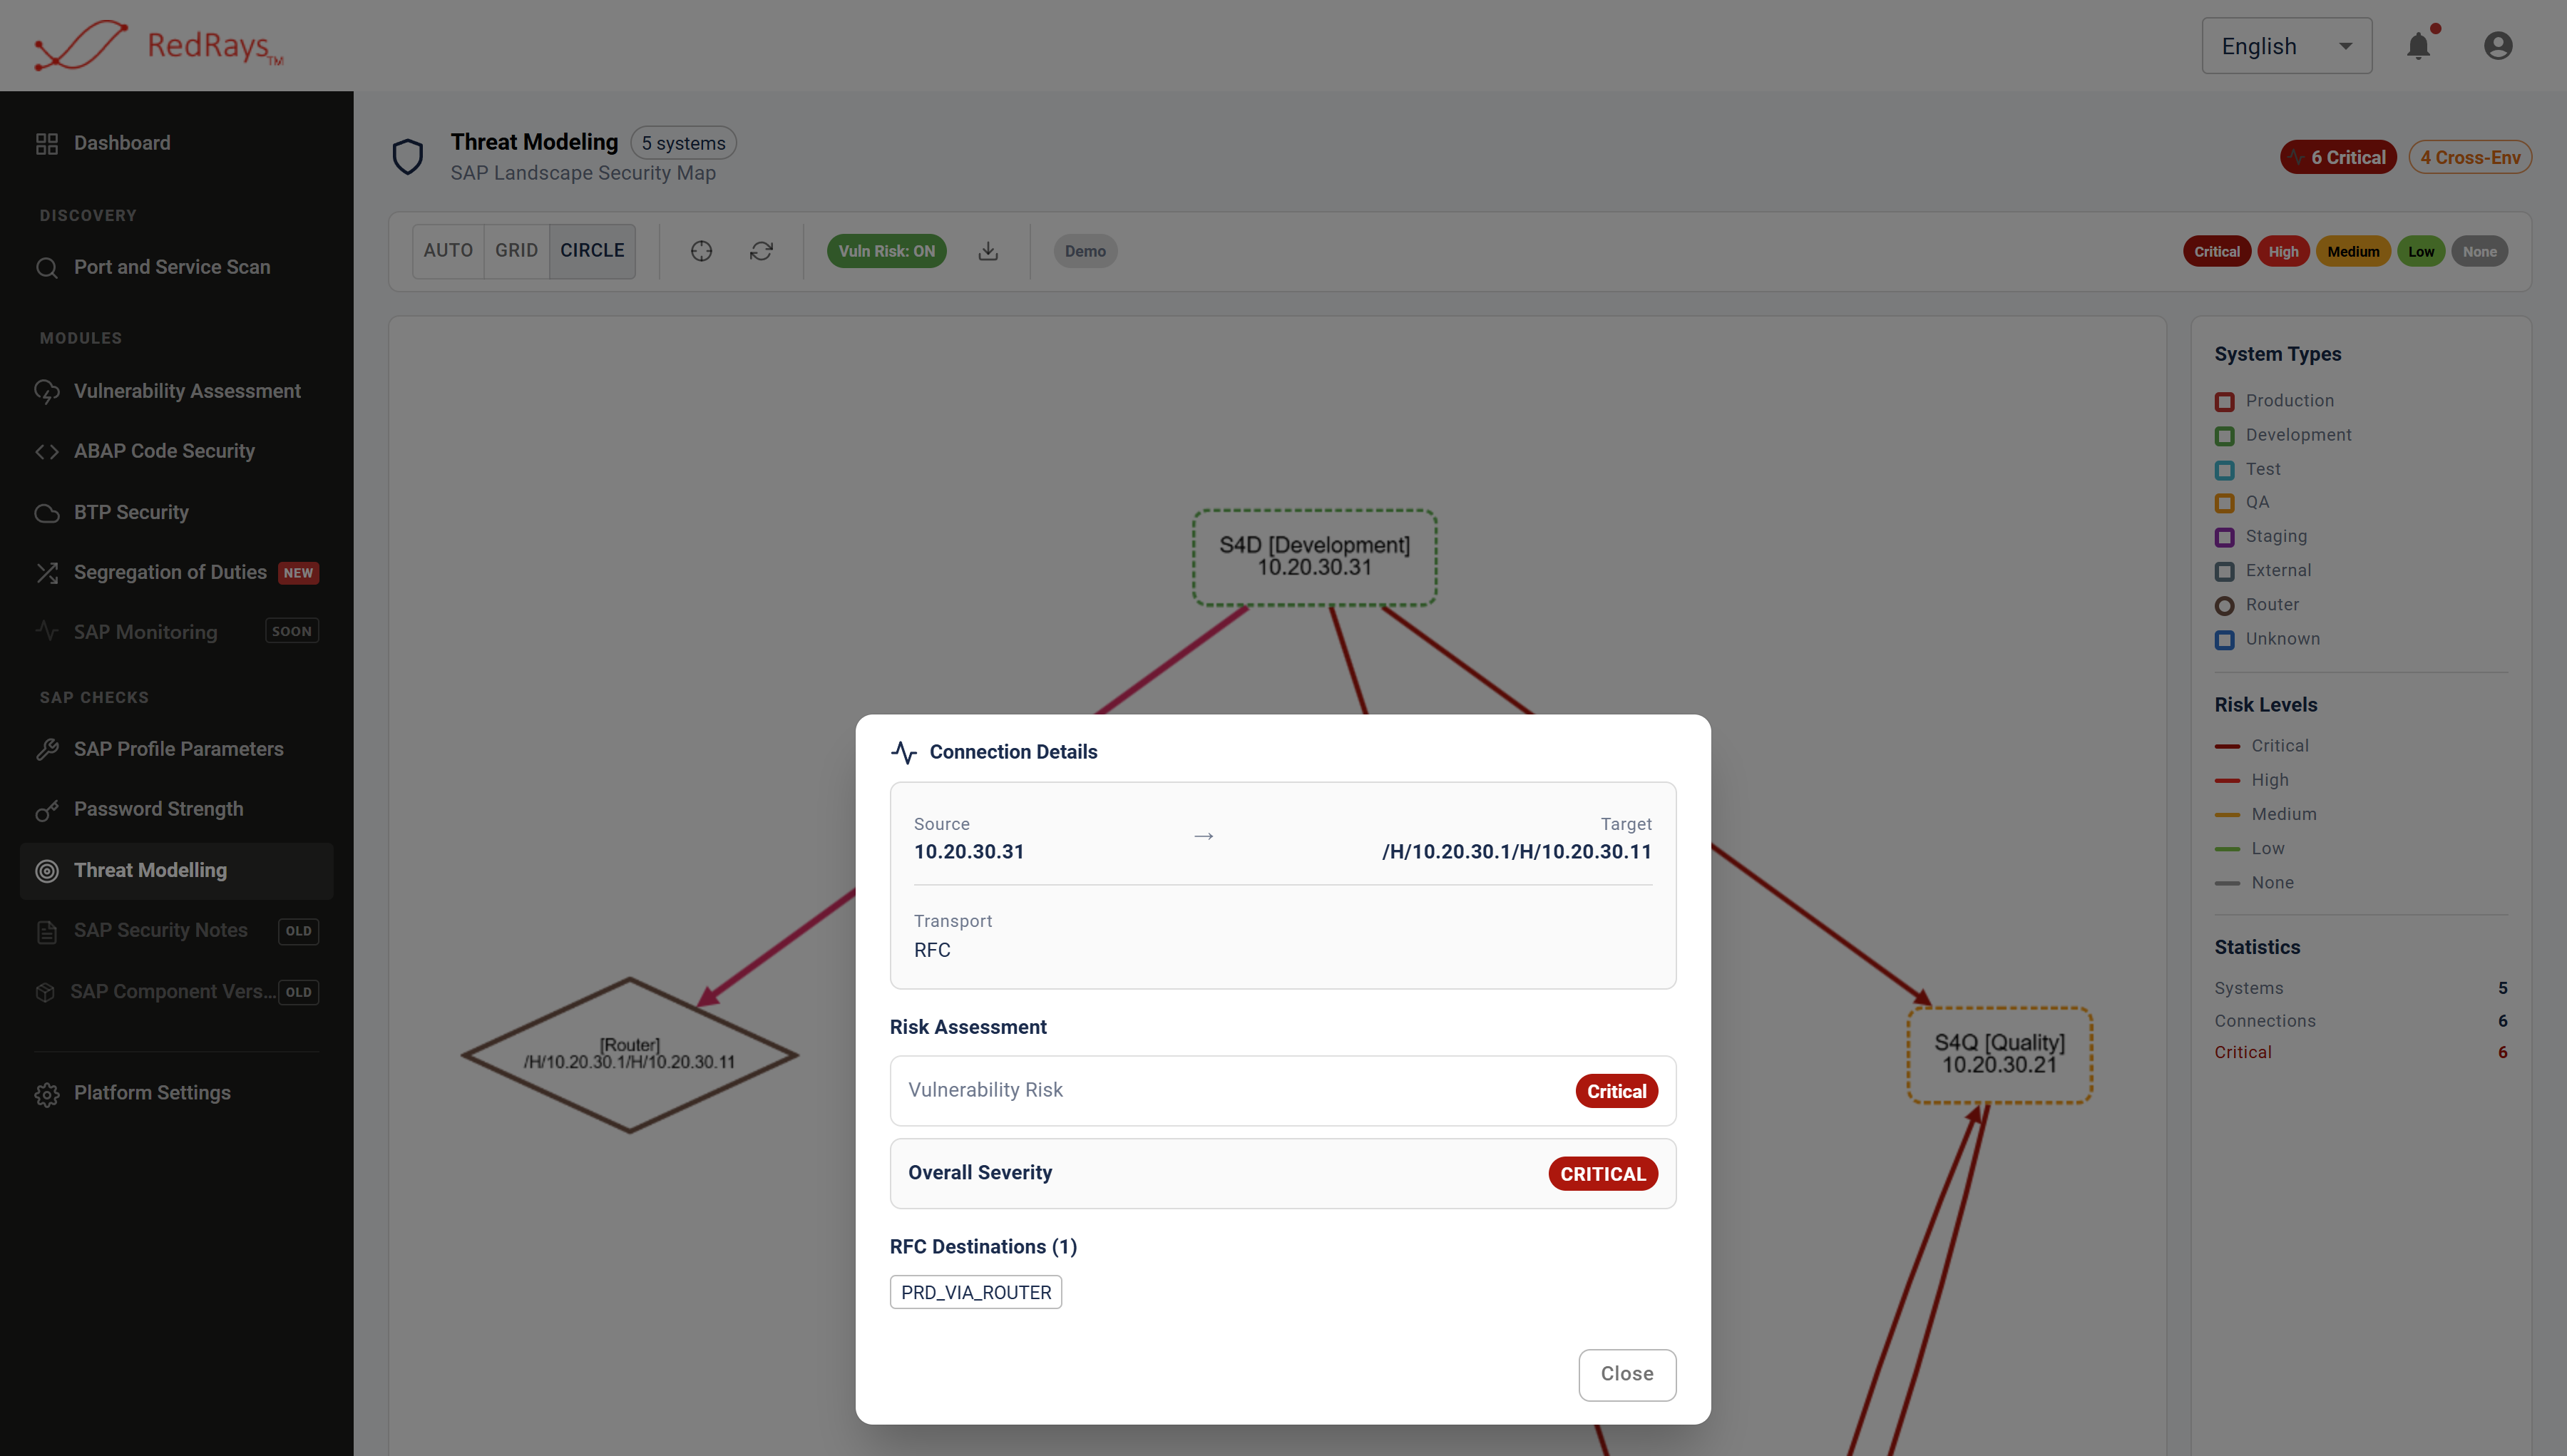Open Threat Modelling in the sidebar

point(177,871)
